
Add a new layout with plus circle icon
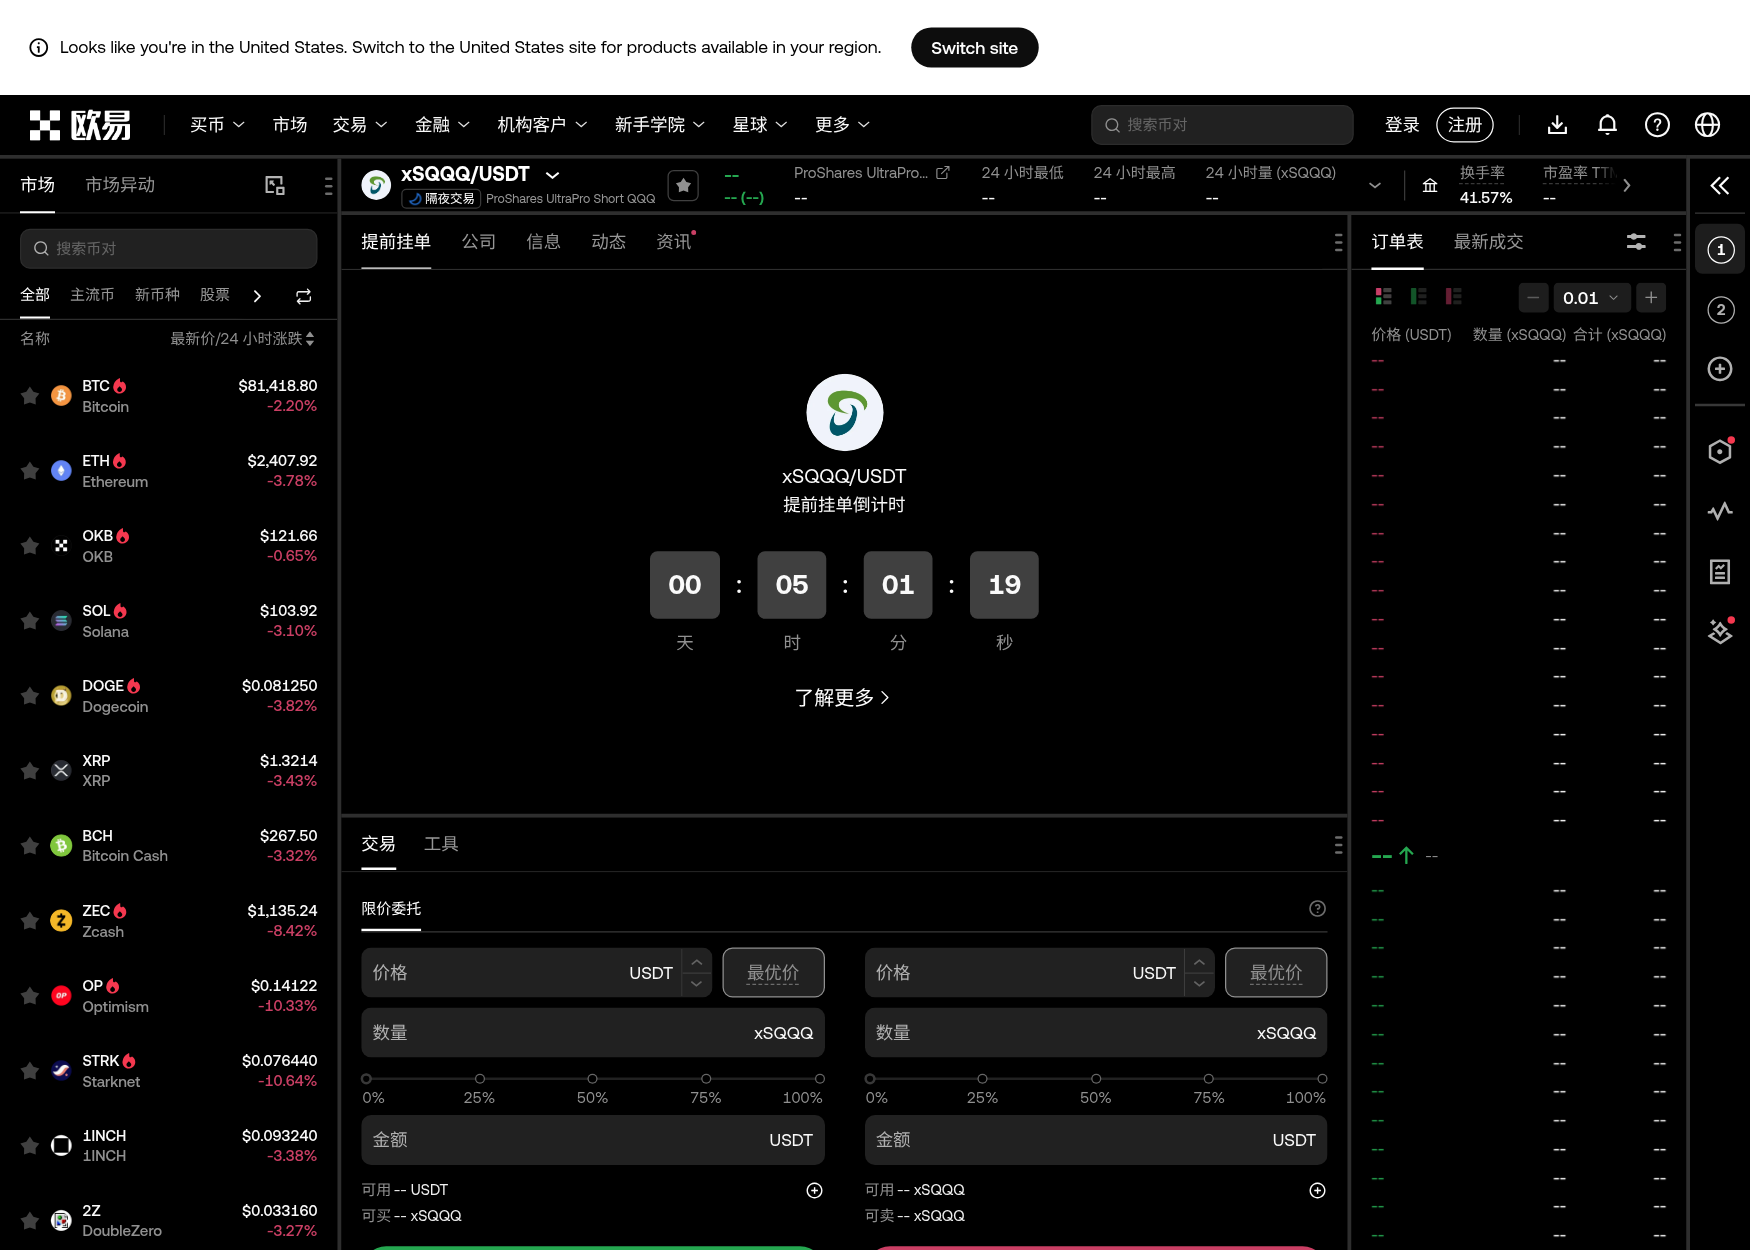1720,369
